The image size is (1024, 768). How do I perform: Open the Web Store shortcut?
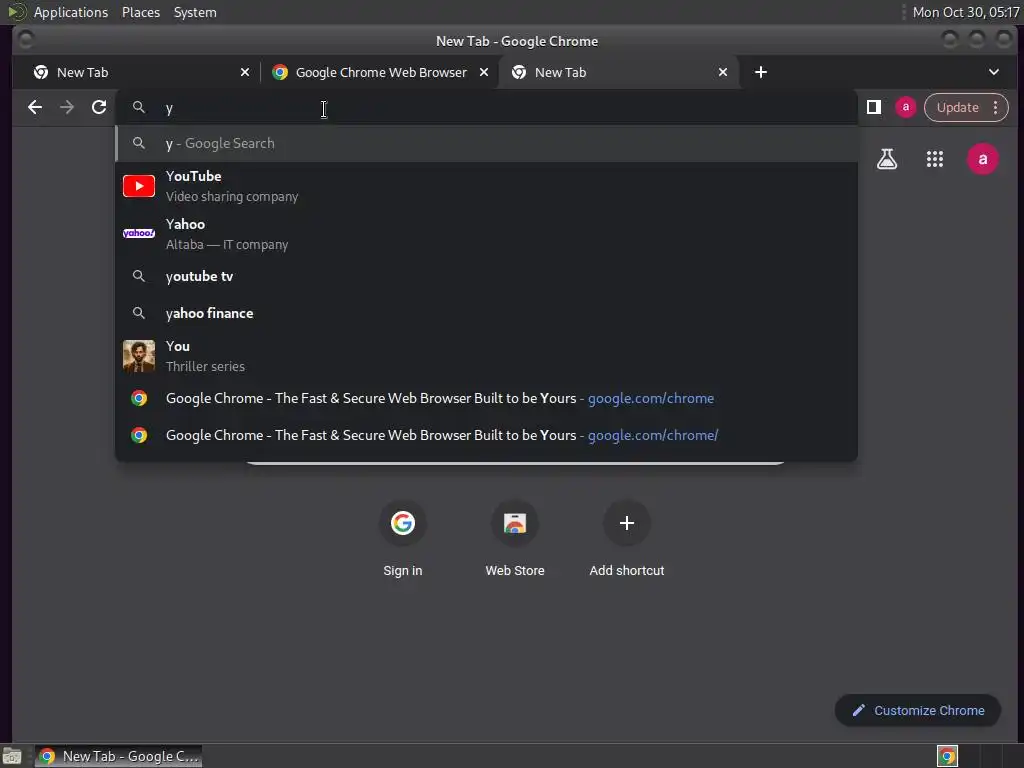tap(515, 539)
